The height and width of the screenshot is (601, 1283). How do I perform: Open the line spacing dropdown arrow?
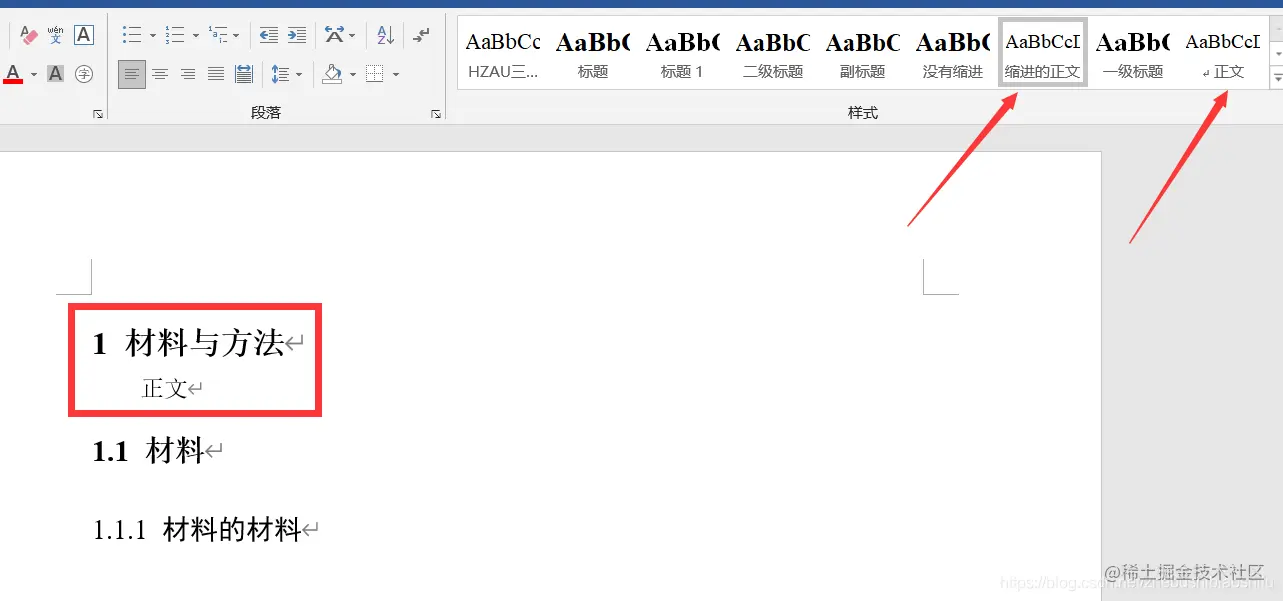[299, 74]
